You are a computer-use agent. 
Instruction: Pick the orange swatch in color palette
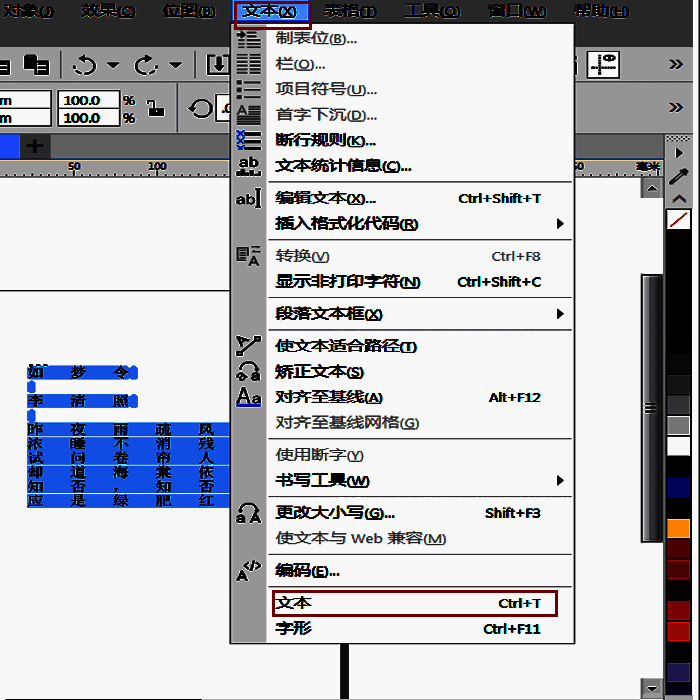pyautogui.click(x=679, y=528)
